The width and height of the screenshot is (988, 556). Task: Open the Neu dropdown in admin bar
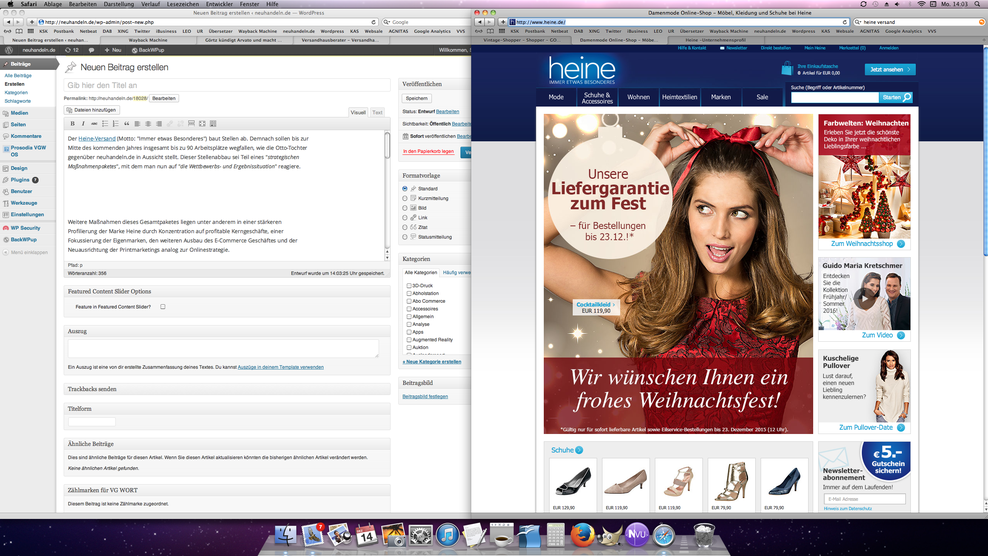point(113,50)
